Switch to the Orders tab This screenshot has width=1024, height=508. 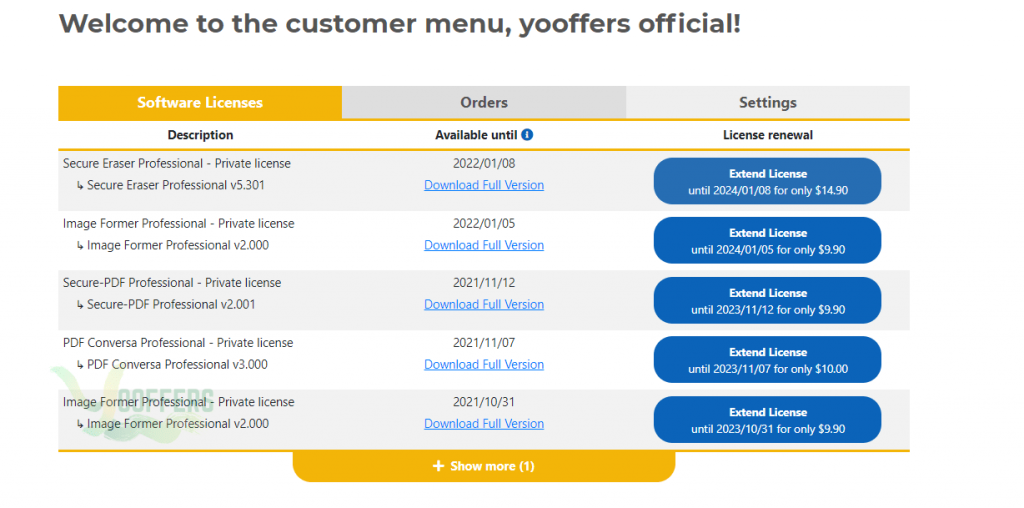point(484,103)
